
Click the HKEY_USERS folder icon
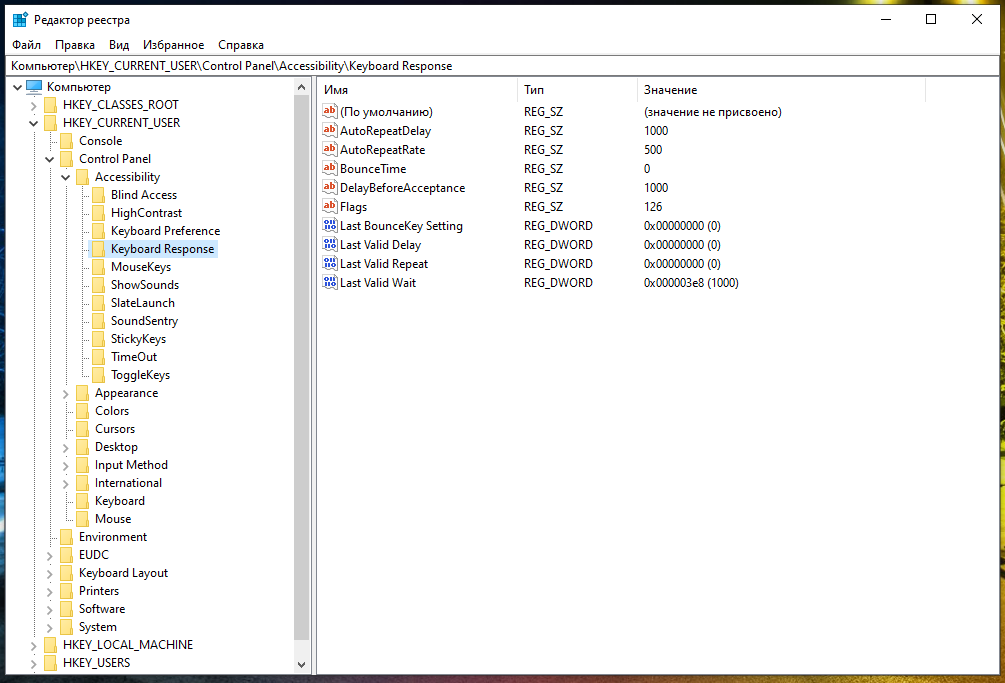tap(51, 662)
